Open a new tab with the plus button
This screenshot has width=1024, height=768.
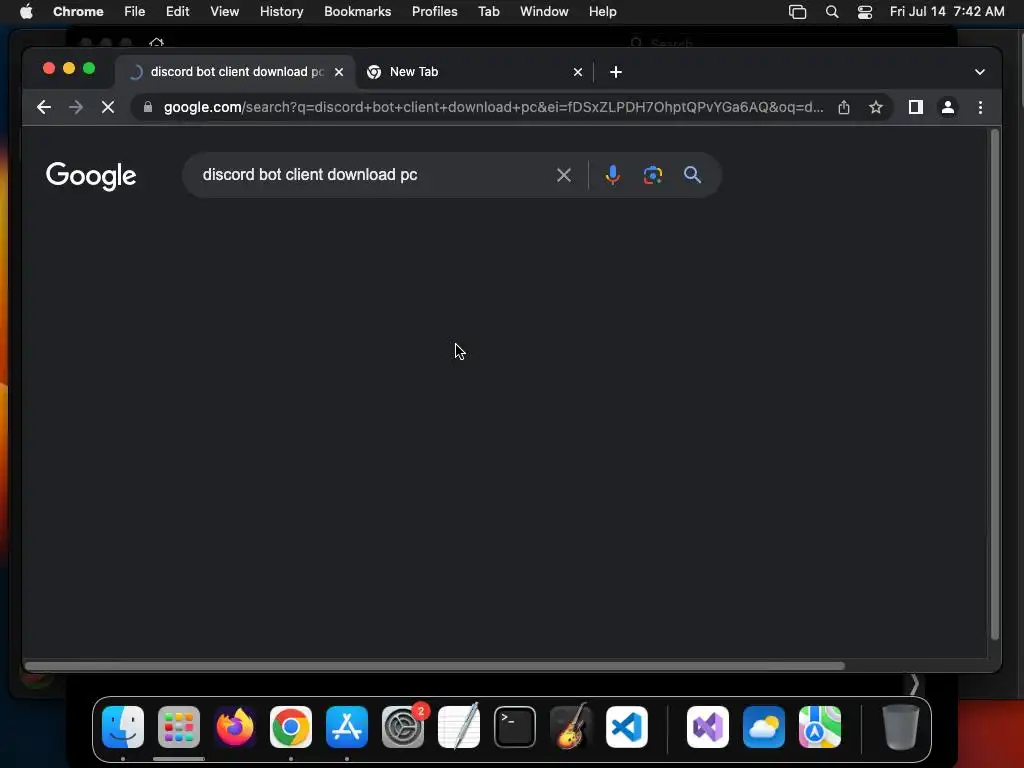[x=616, y=72]
